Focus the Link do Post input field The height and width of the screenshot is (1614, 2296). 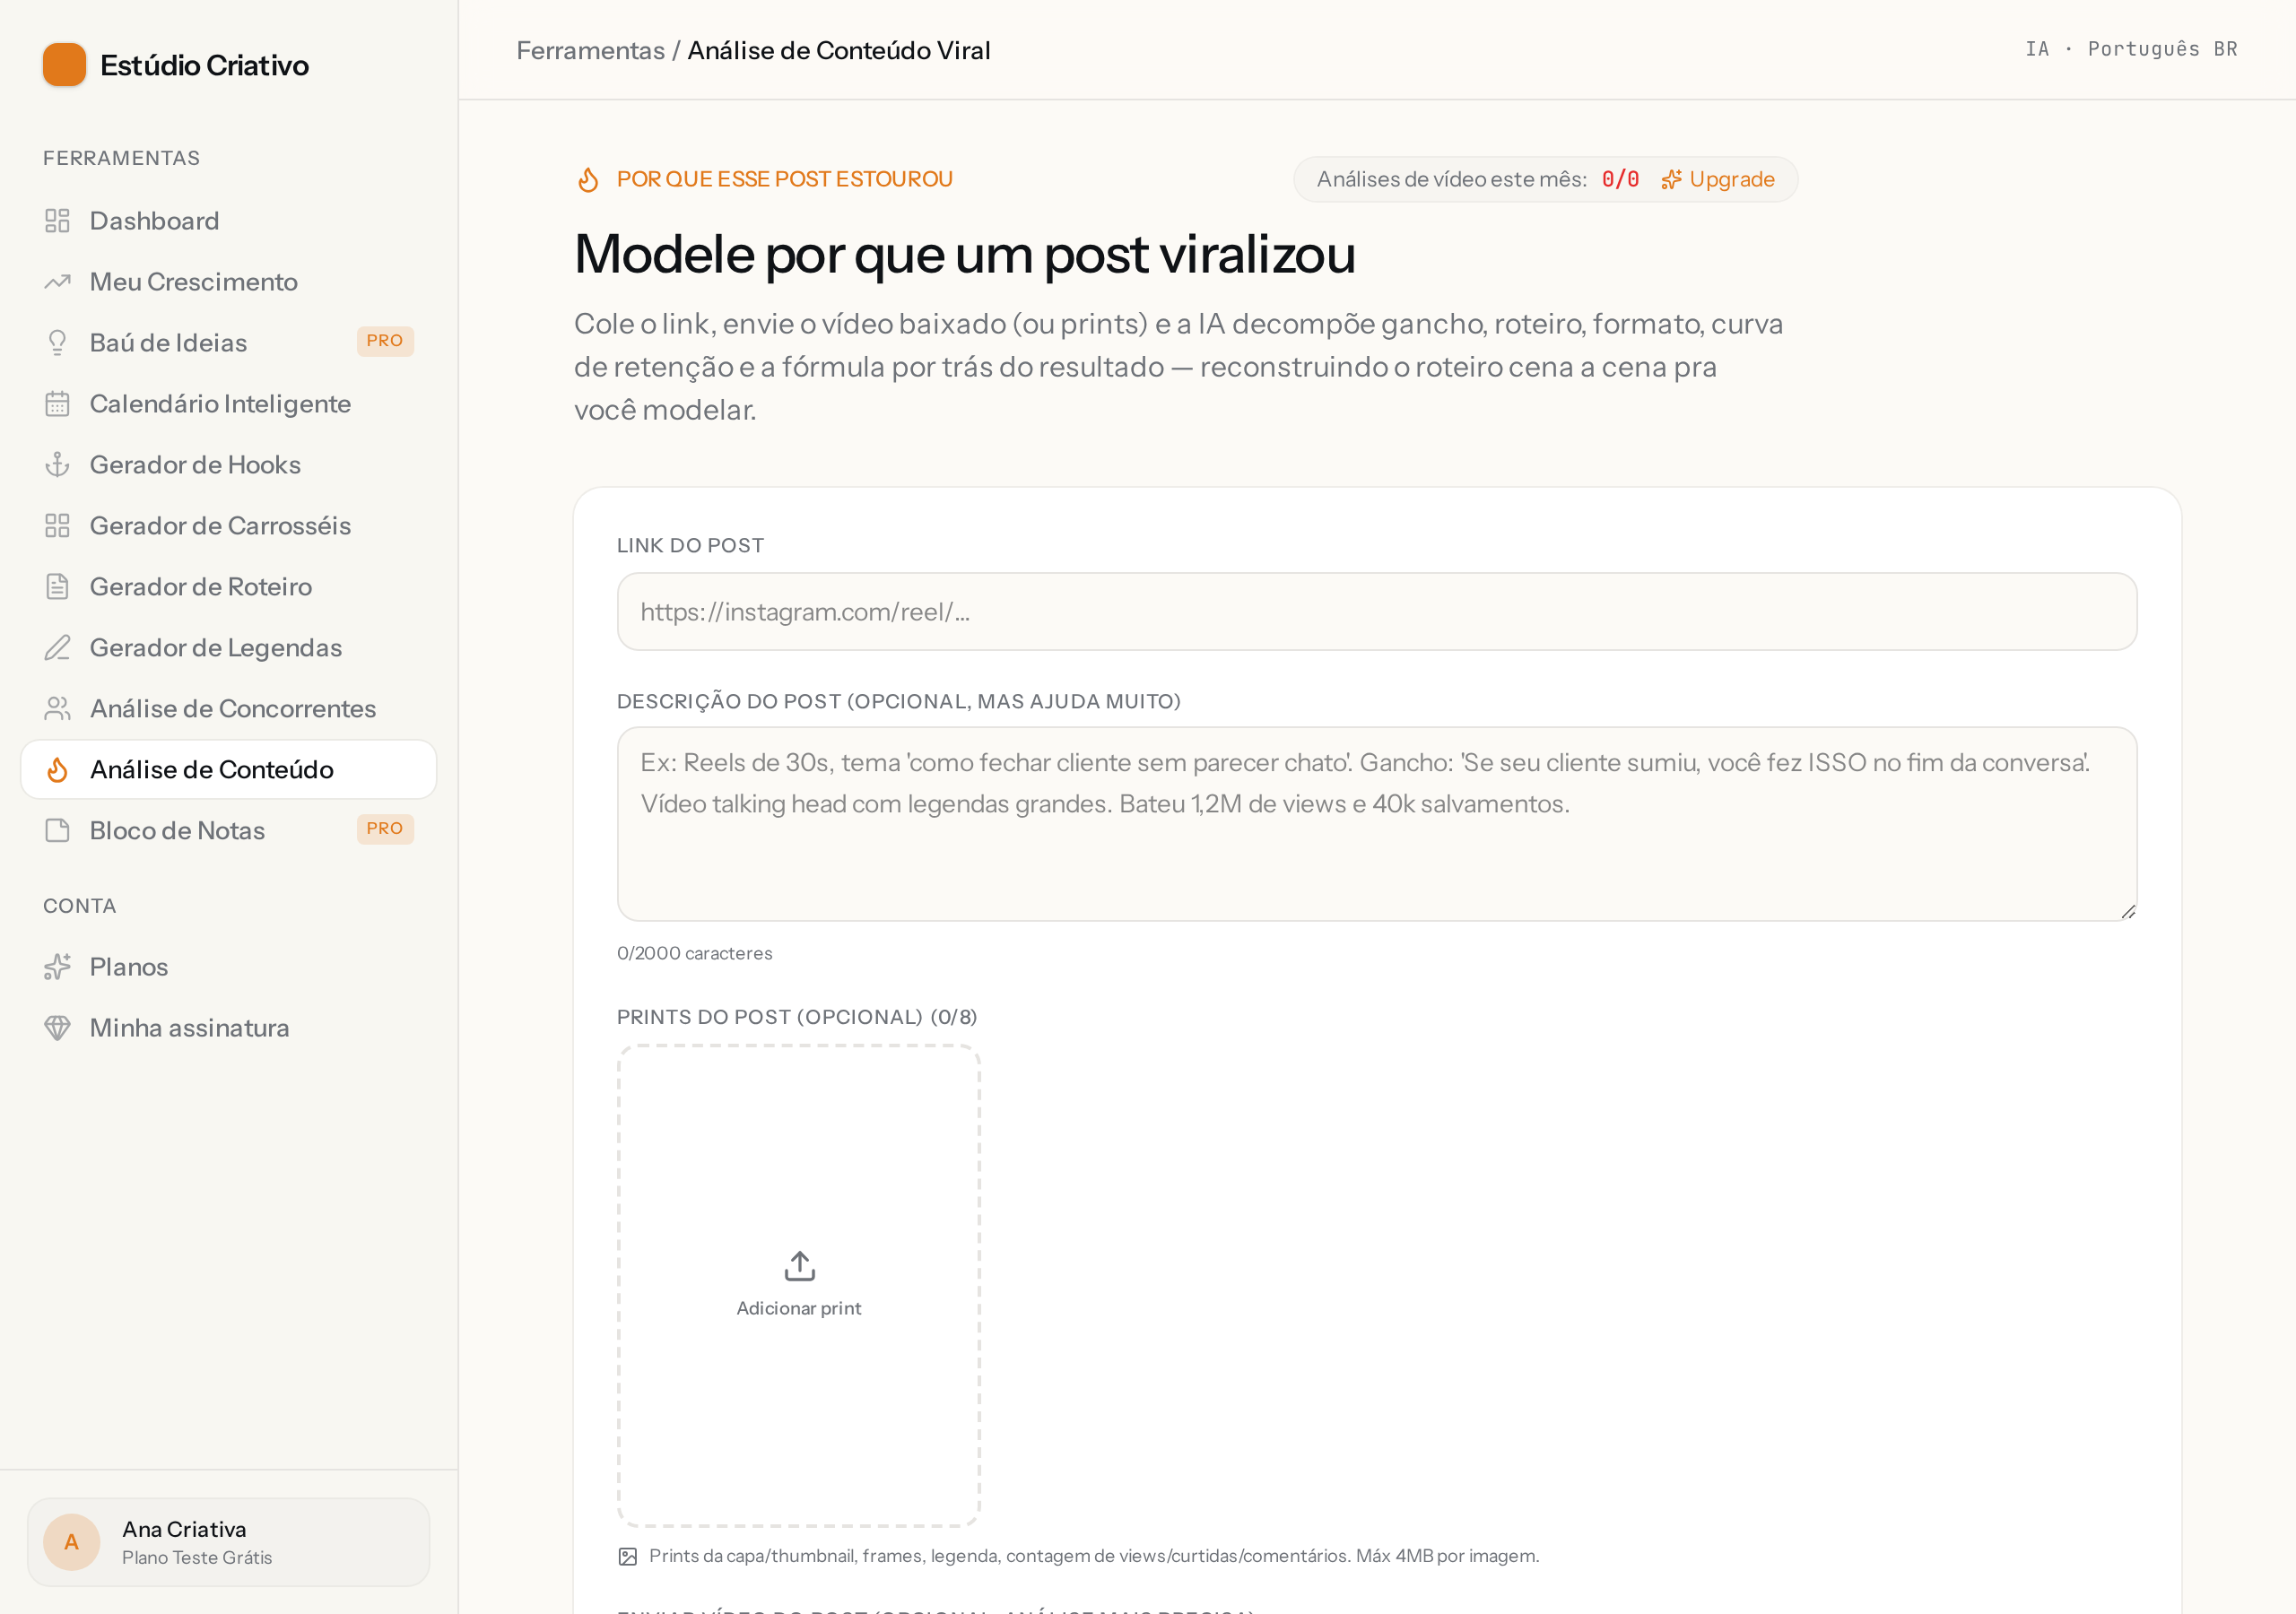click(1377, 612)
